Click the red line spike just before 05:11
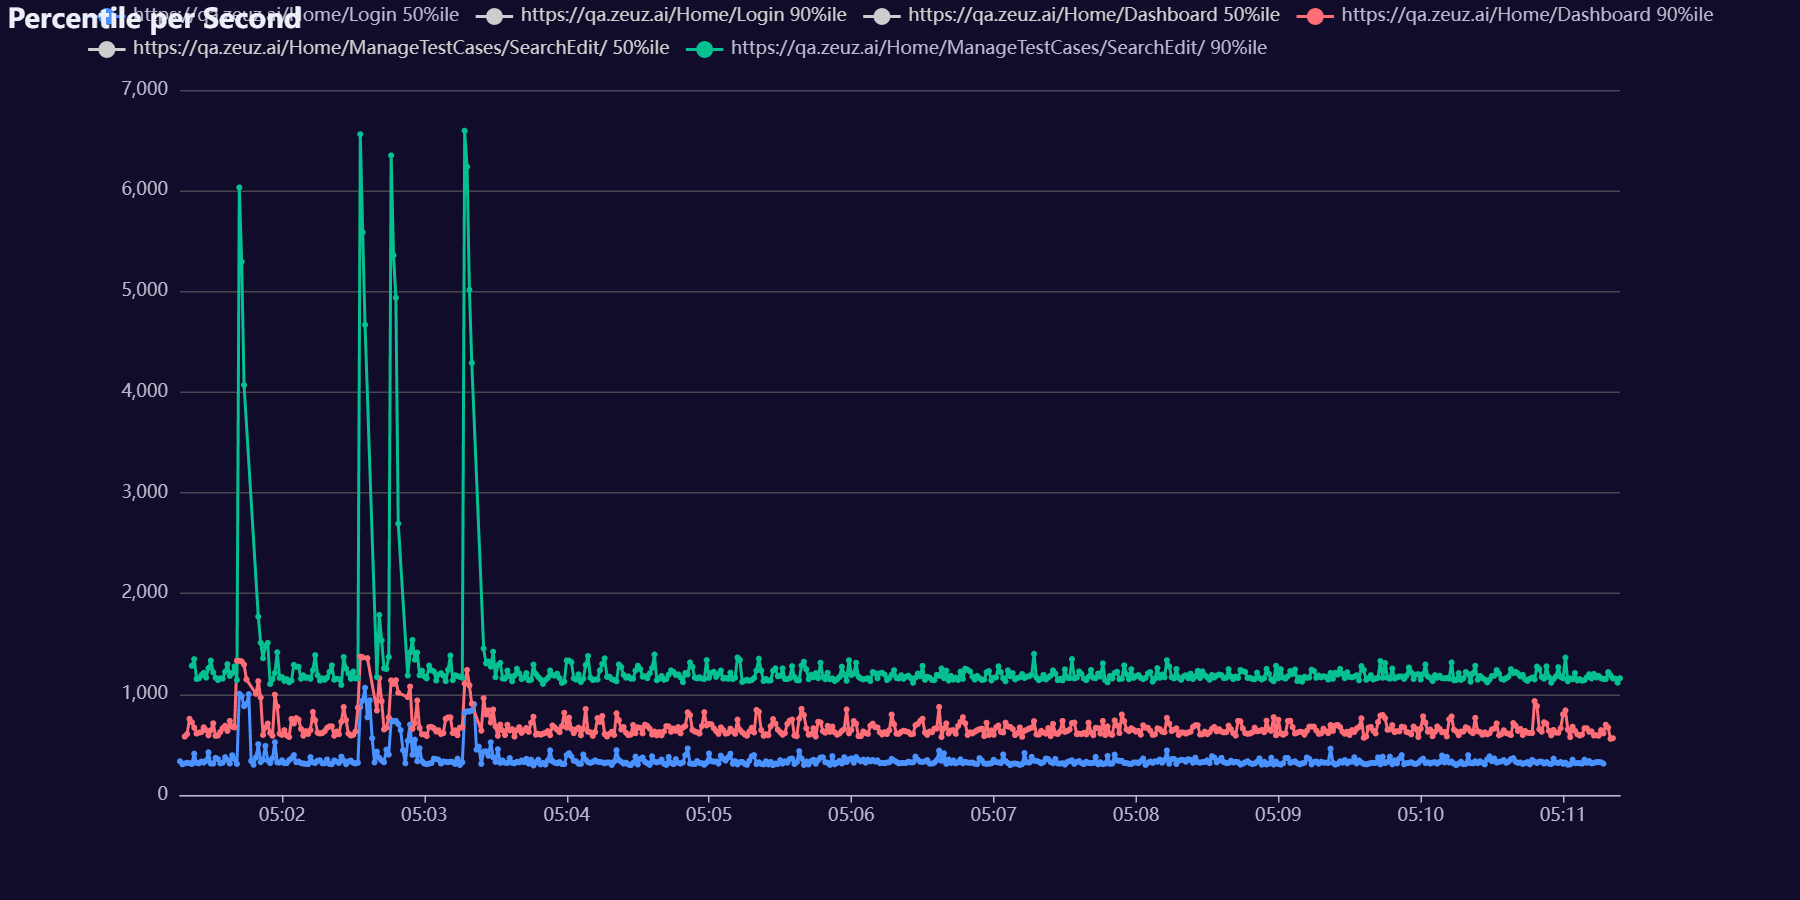Image resolution: width=1800 pixels, height=900 pixels. 1534,702
